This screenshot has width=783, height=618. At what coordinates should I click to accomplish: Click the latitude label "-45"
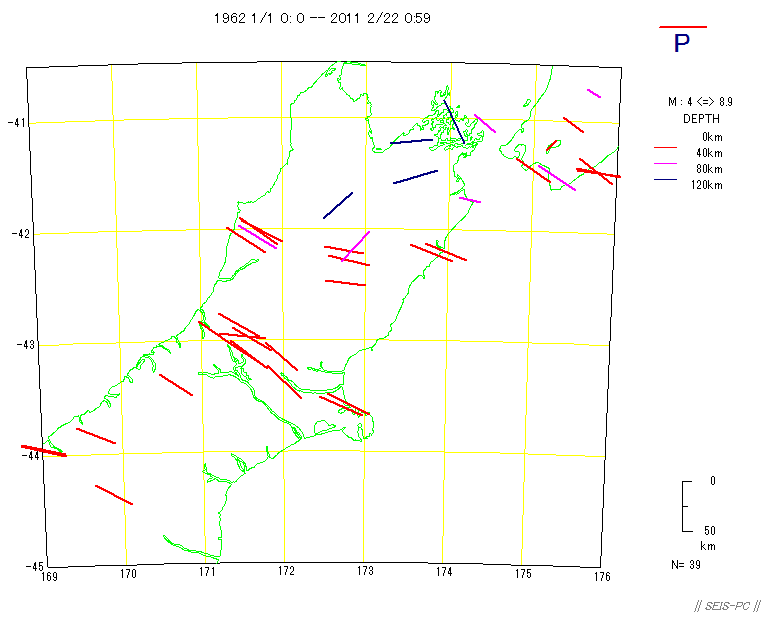(x=35, y=566)
